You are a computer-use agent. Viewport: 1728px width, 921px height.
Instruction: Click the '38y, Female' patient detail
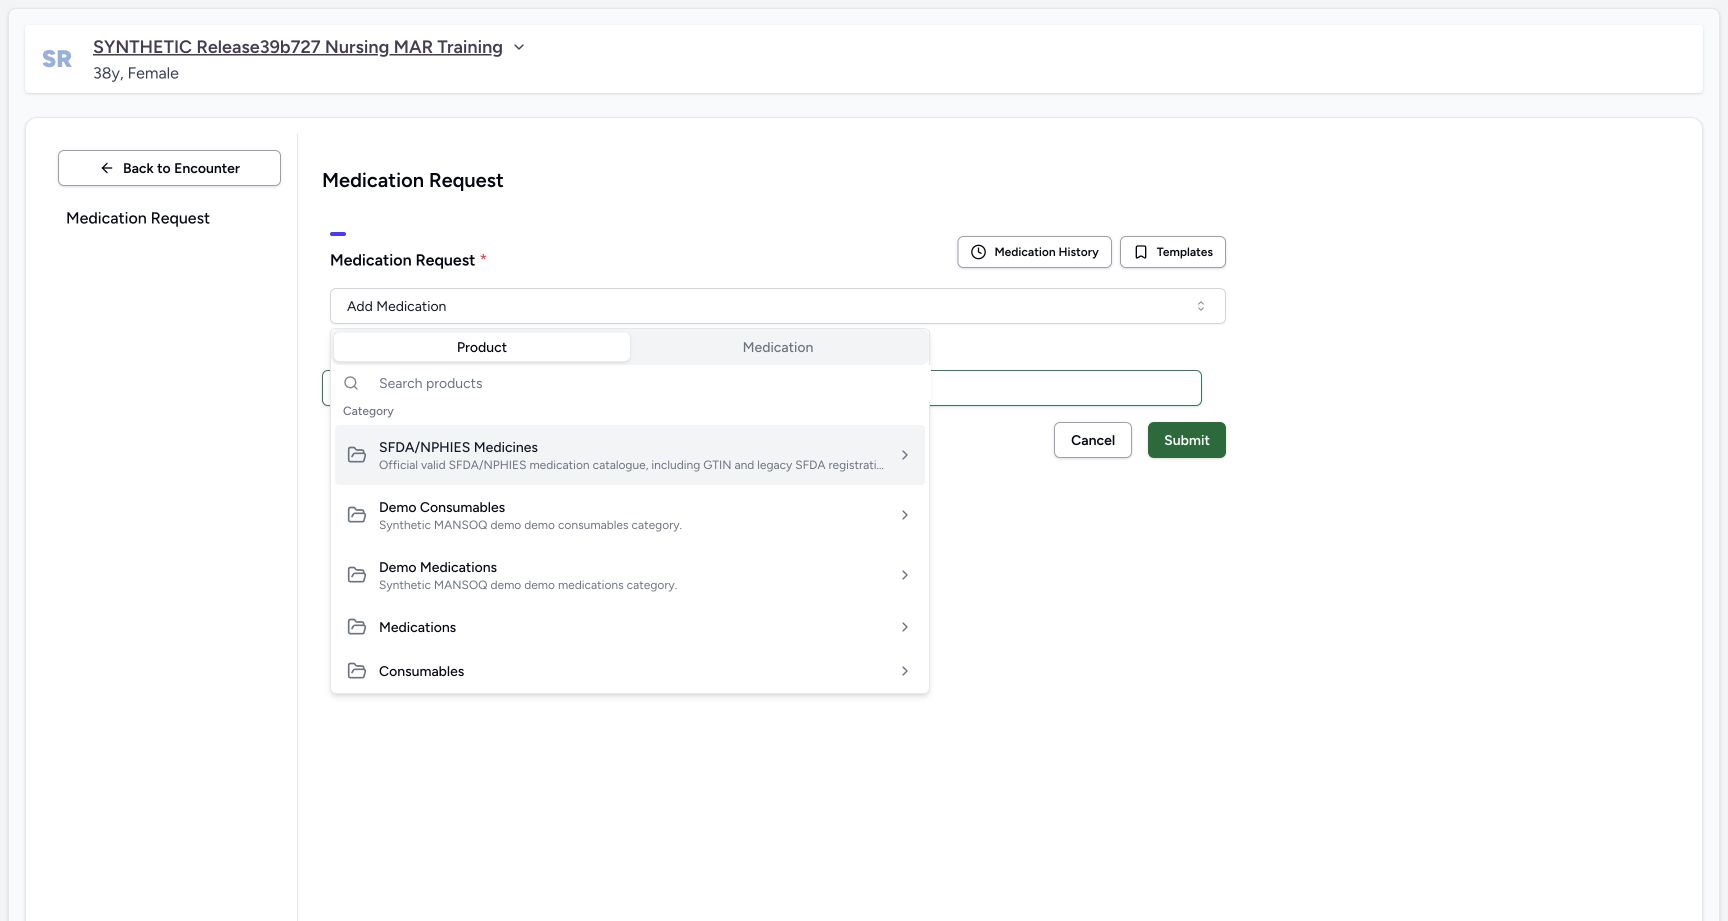(x=136, y=73)
